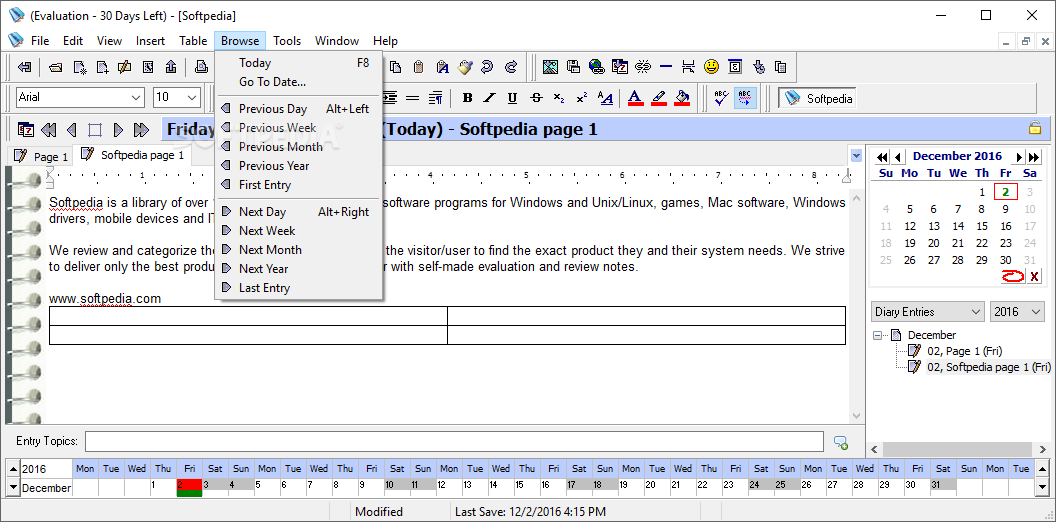This screenshot has width=1056, height=522.
Task: Click the text highlight color pen swatch
Action: pyautogui.click(x=659, y=98)
